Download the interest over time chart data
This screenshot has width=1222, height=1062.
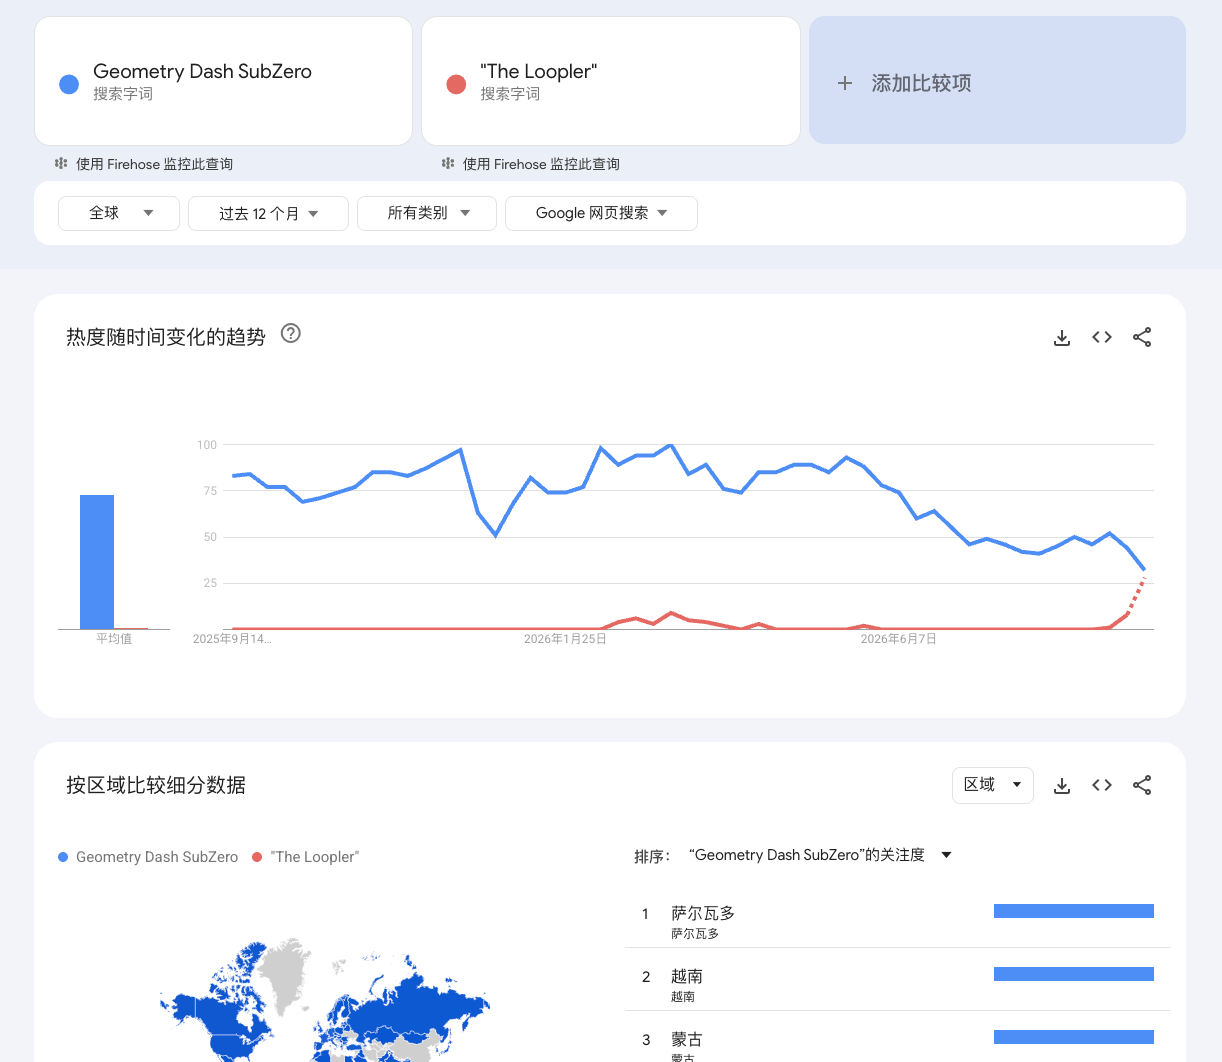point(1062,338)
